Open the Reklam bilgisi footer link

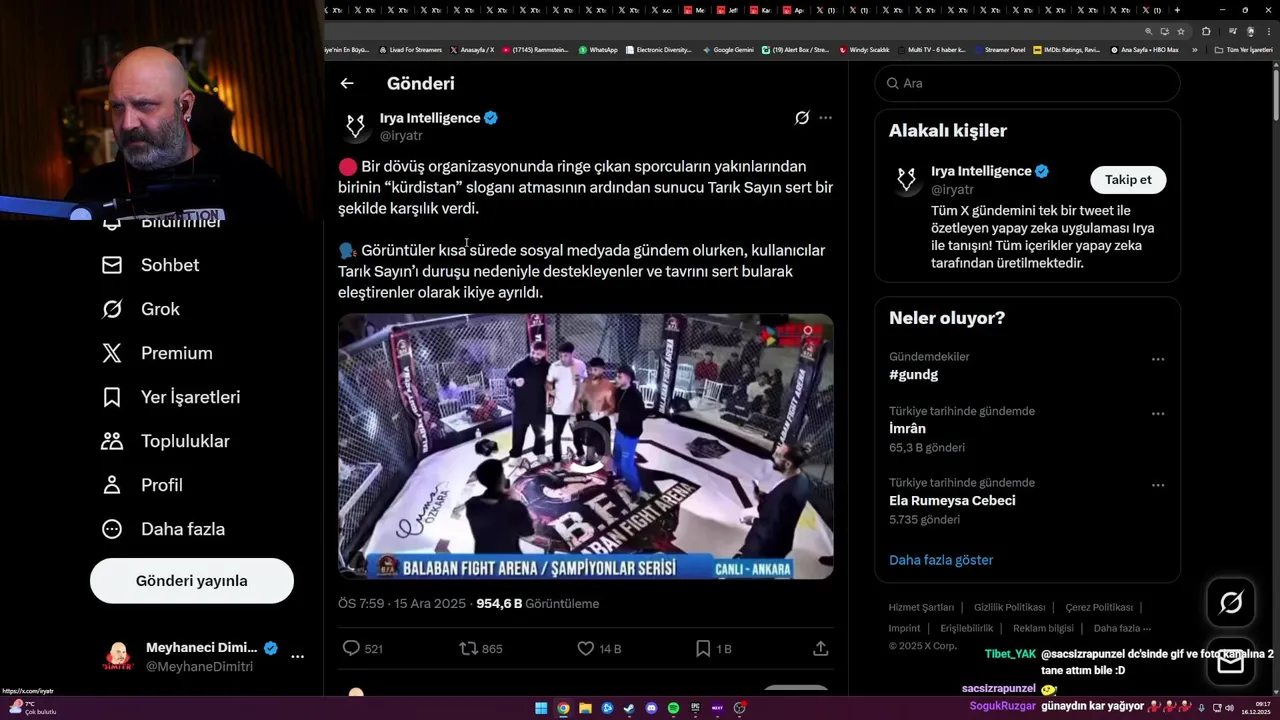1043,628
